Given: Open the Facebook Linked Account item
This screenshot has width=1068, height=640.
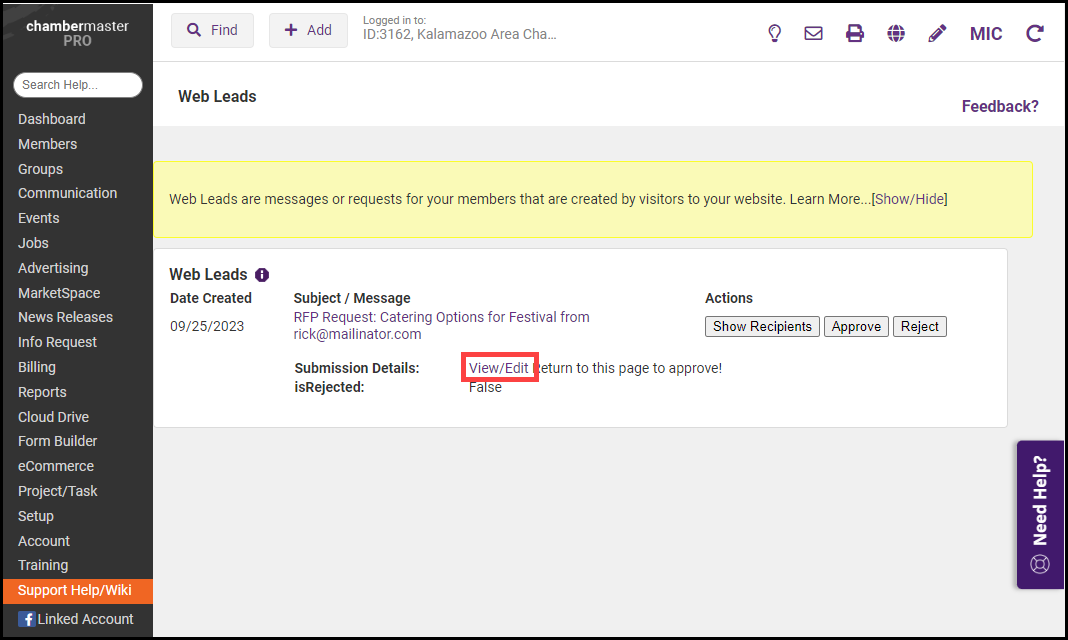Looking at the screenshot, I should [76, 619].
